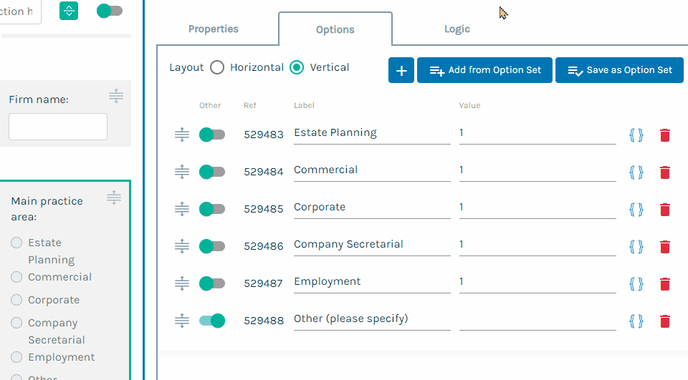Delete the Other (please specify) option
Viewport: 688px width, 380px height.
665,322
